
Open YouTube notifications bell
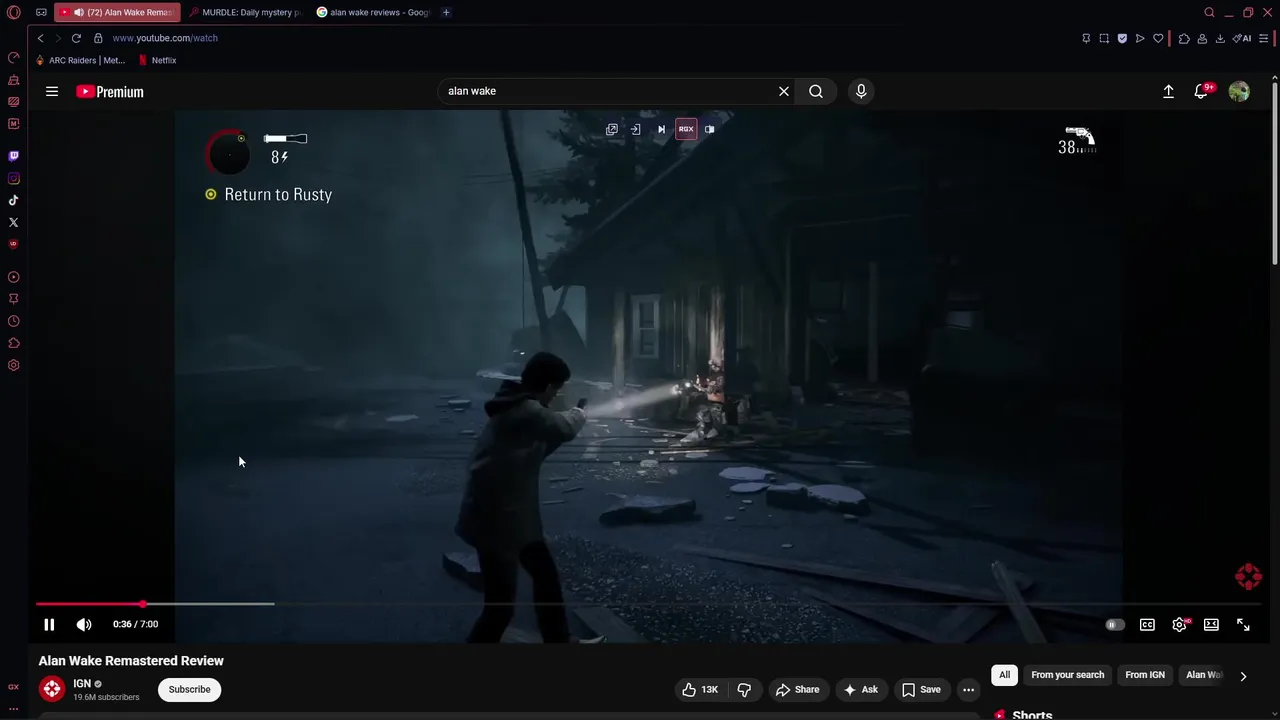click(x=1201, y=91)
